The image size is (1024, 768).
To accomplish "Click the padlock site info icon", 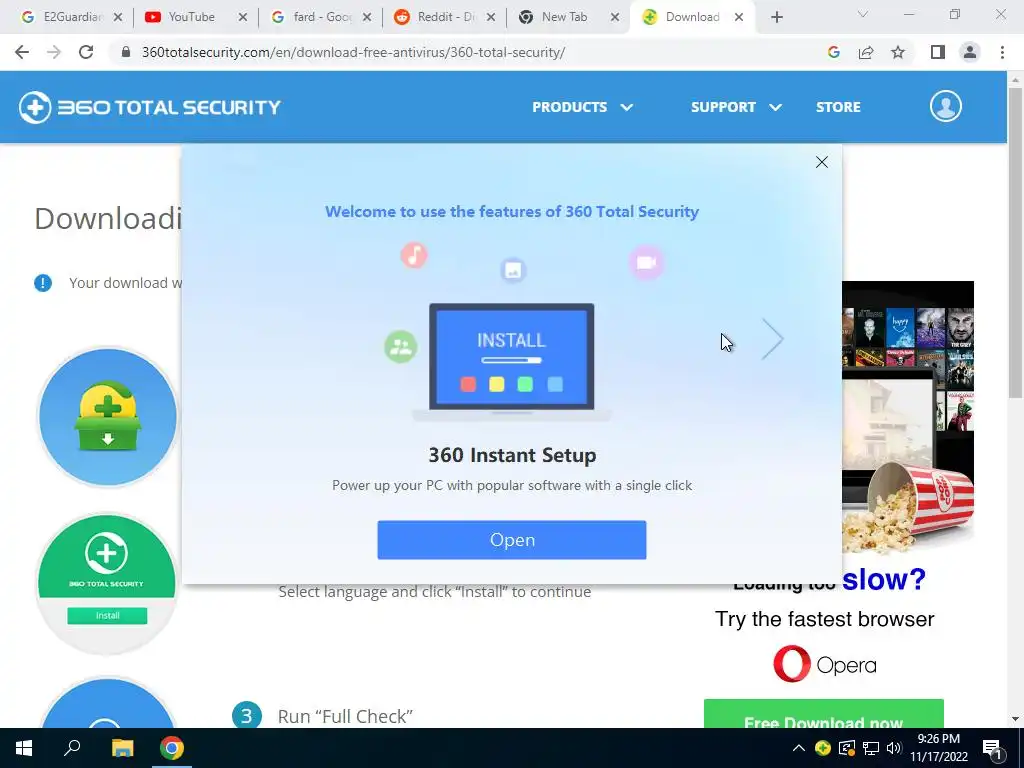I will (127, 52).
